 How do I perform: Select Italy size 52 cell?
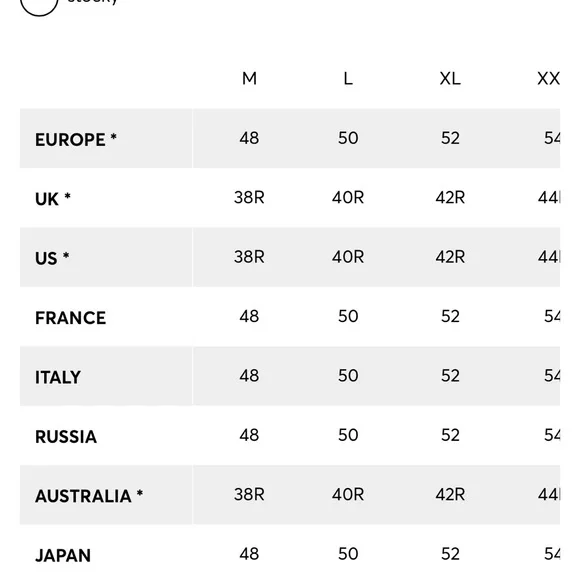click(x=450, y=376)
